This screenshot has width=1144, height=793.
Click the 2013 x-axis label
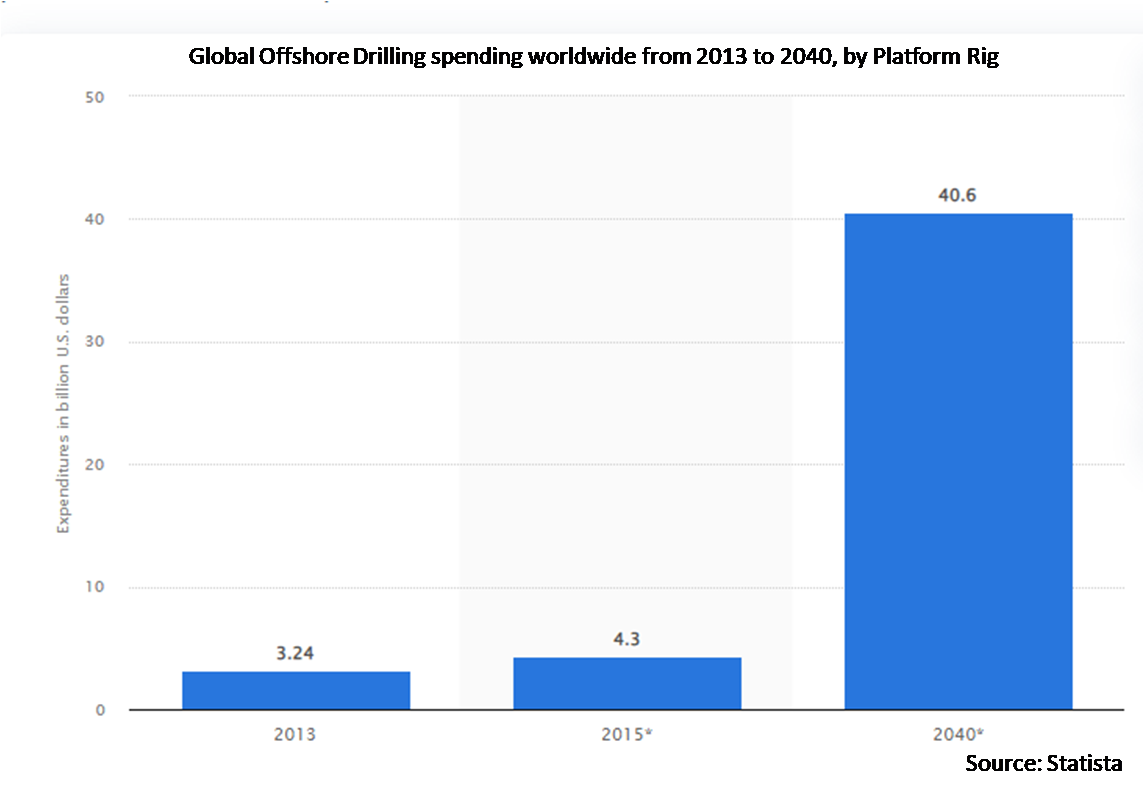[x=296, y=734]
